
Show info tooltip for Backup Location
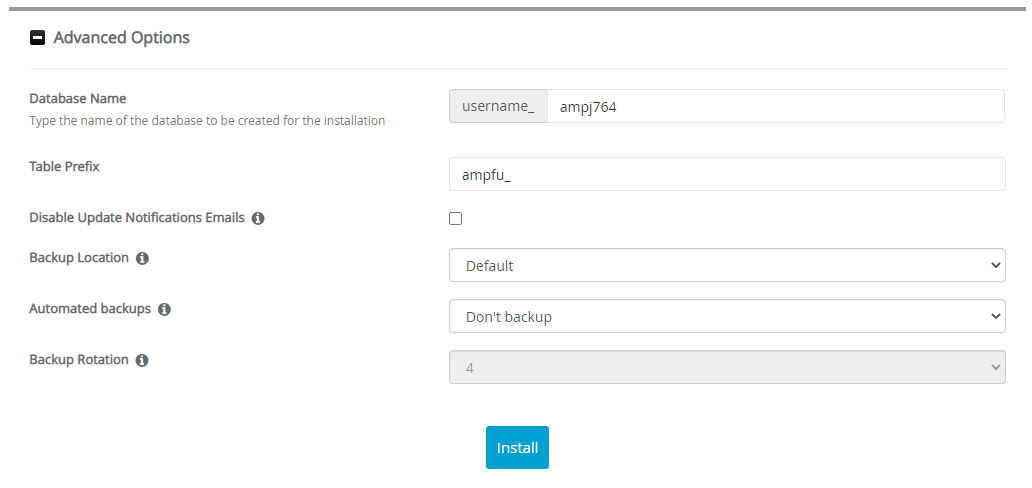142,258
